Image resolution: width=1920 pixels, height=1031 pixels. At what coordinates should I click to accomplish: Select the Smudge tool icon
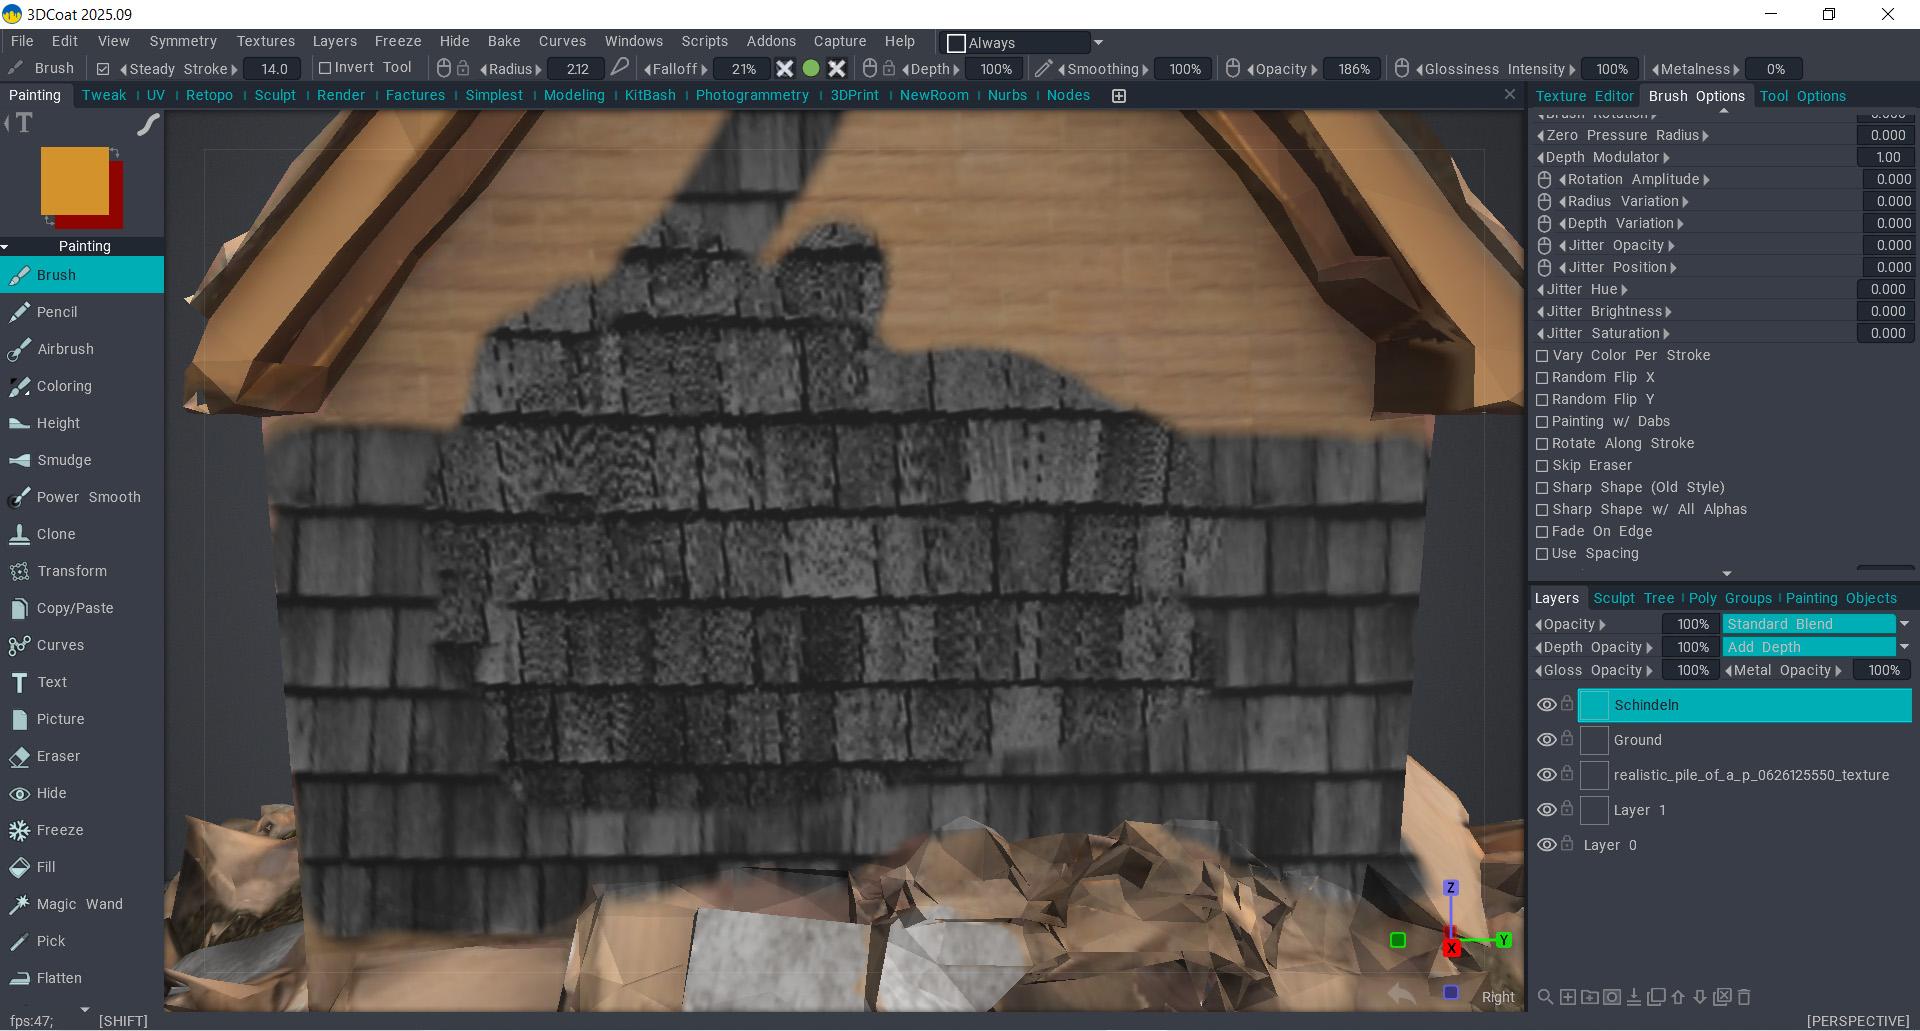pos(19,460)
